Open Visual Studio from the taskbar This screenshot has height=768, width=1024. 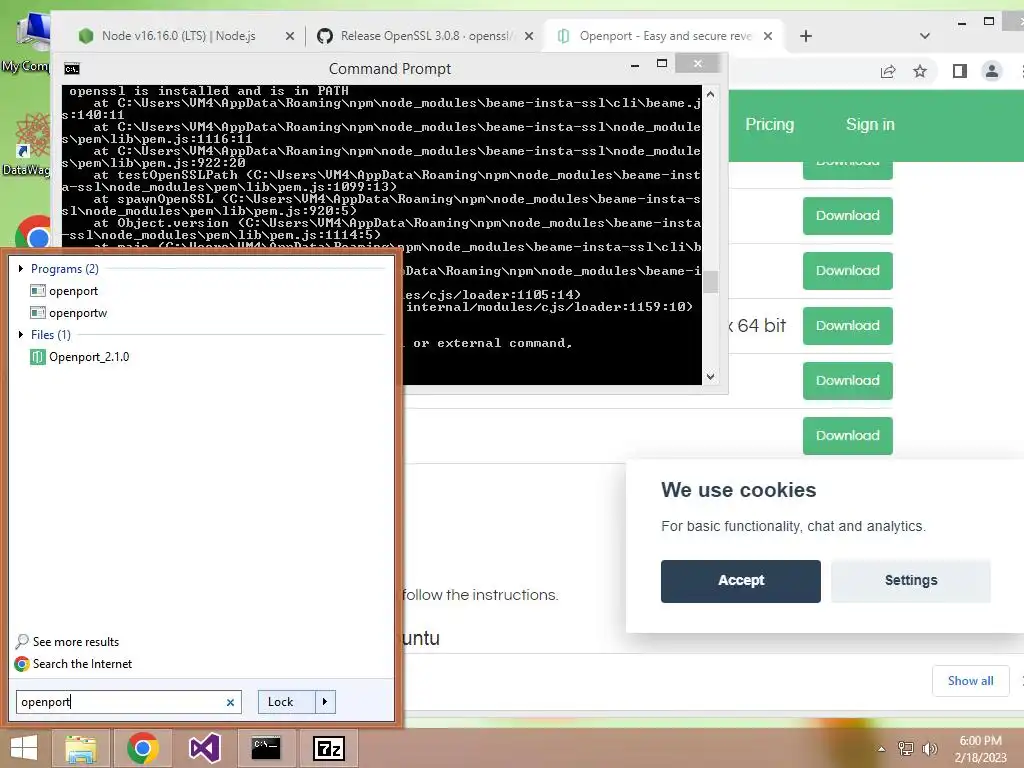204,748
